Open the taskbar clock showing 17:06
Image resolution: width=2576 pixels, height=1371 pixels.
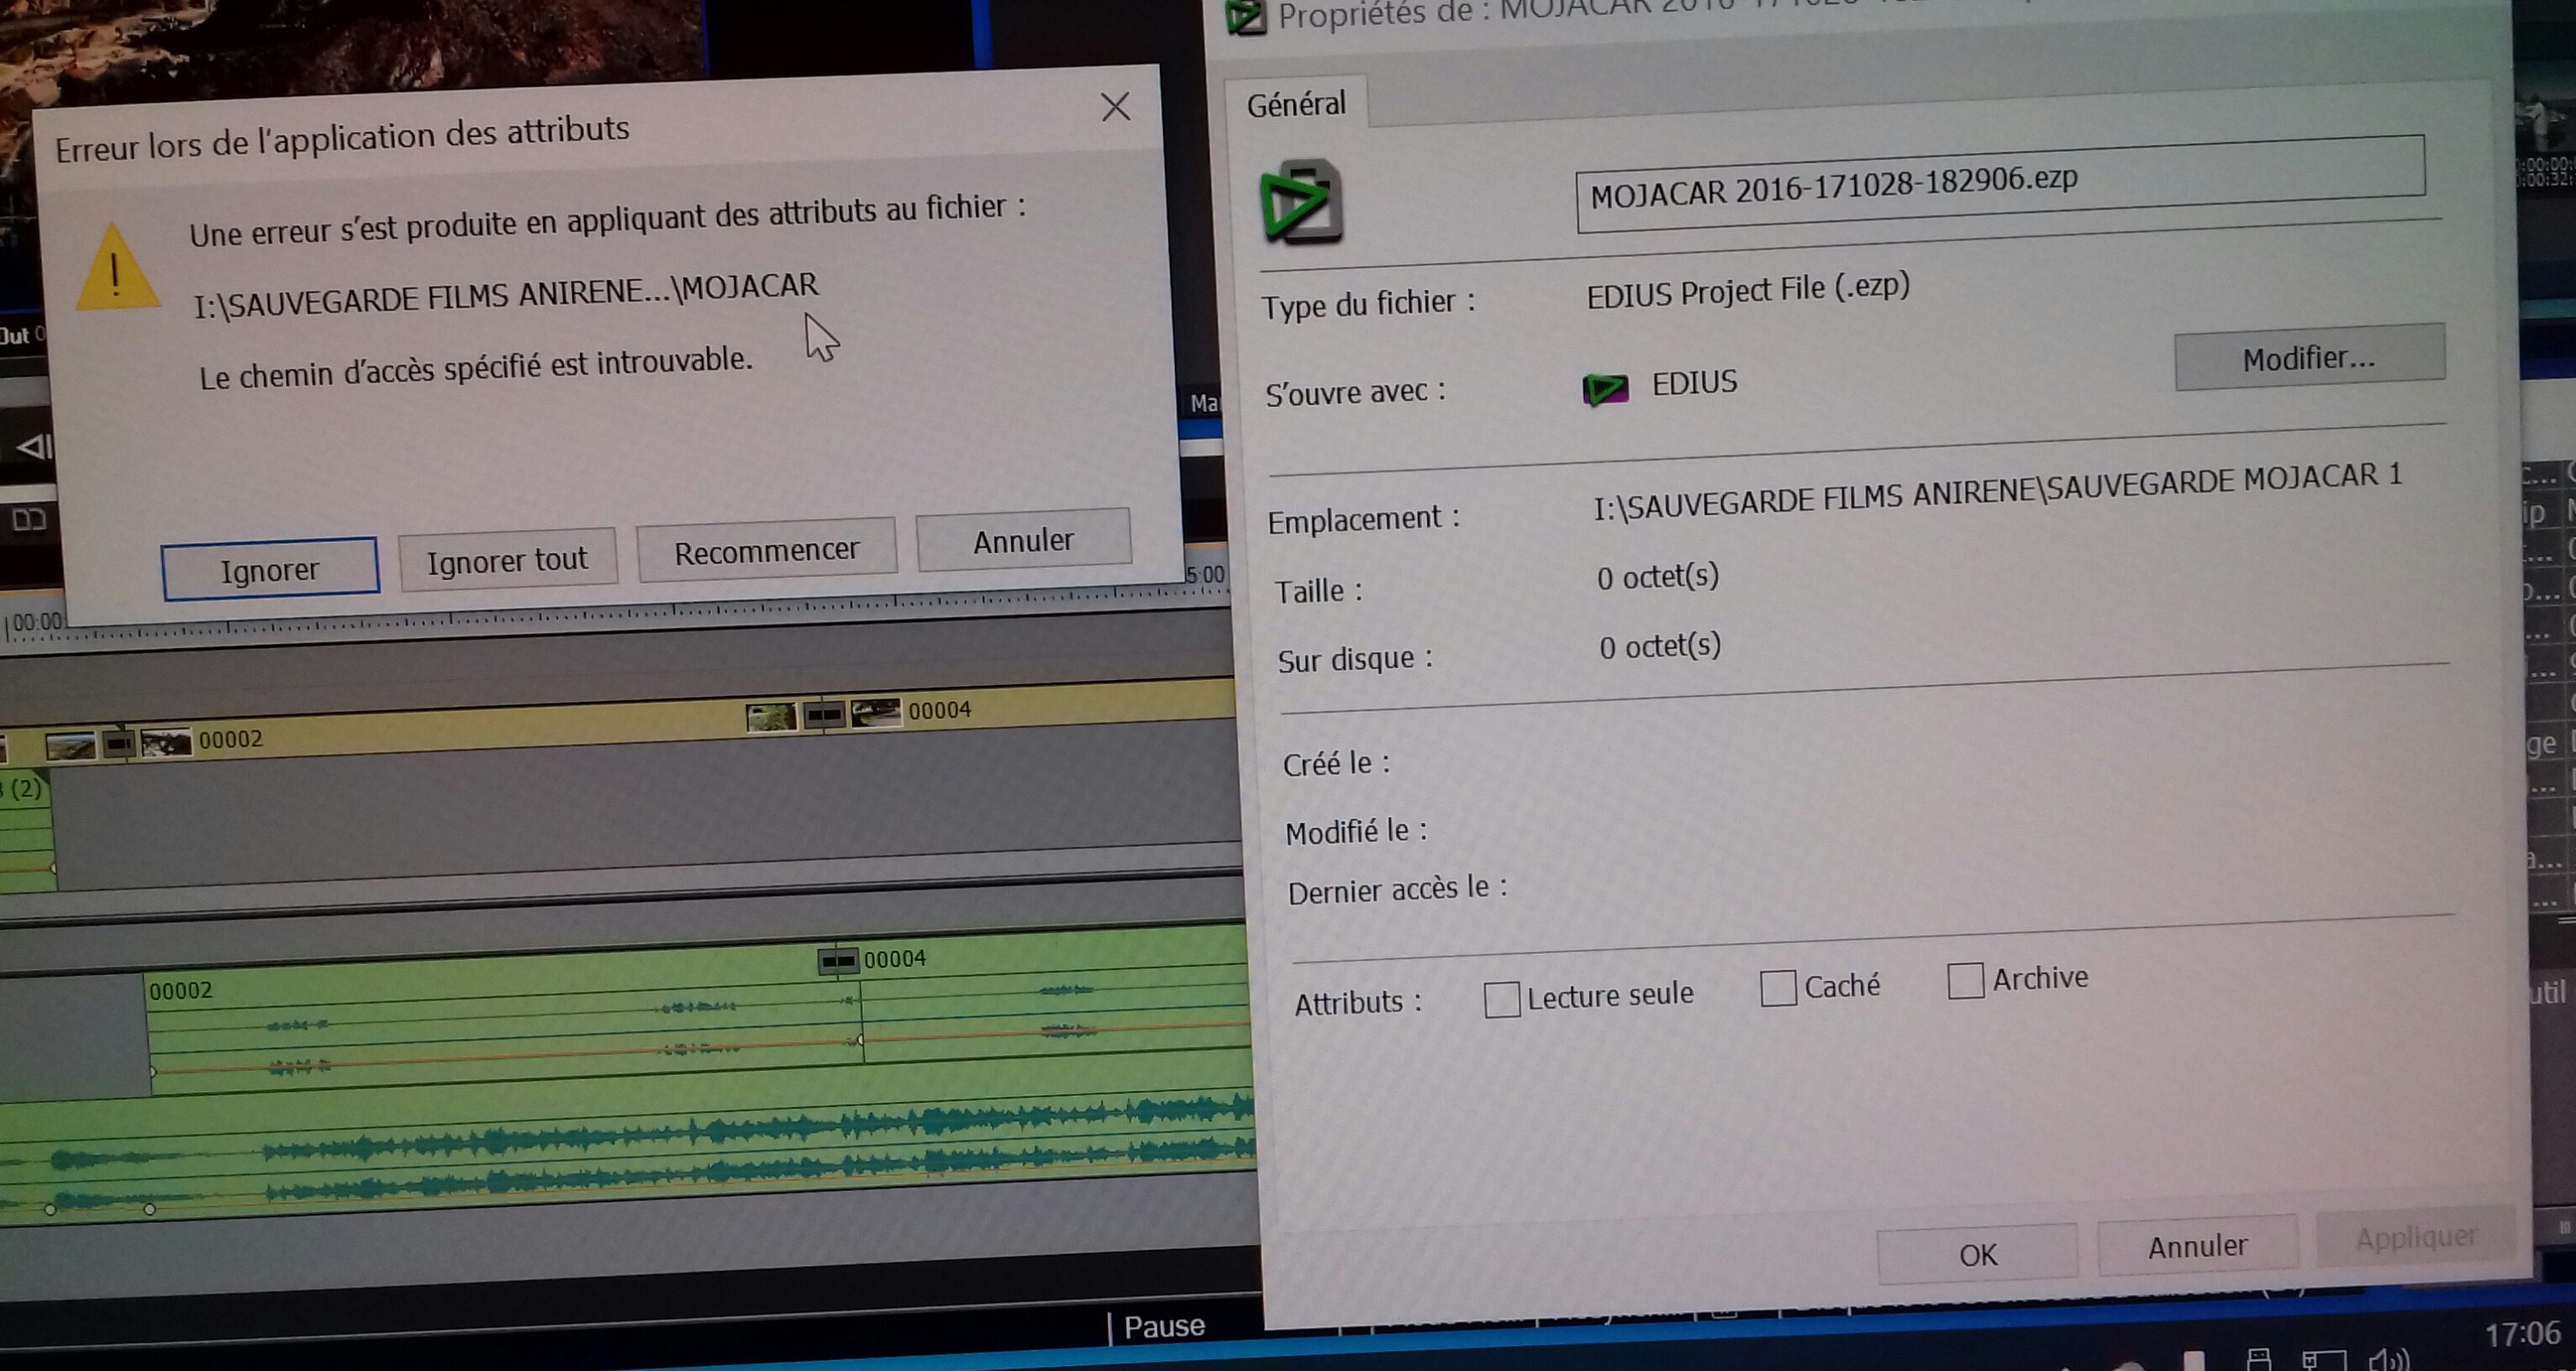pyautogui.click(x=2522, y=1334)
